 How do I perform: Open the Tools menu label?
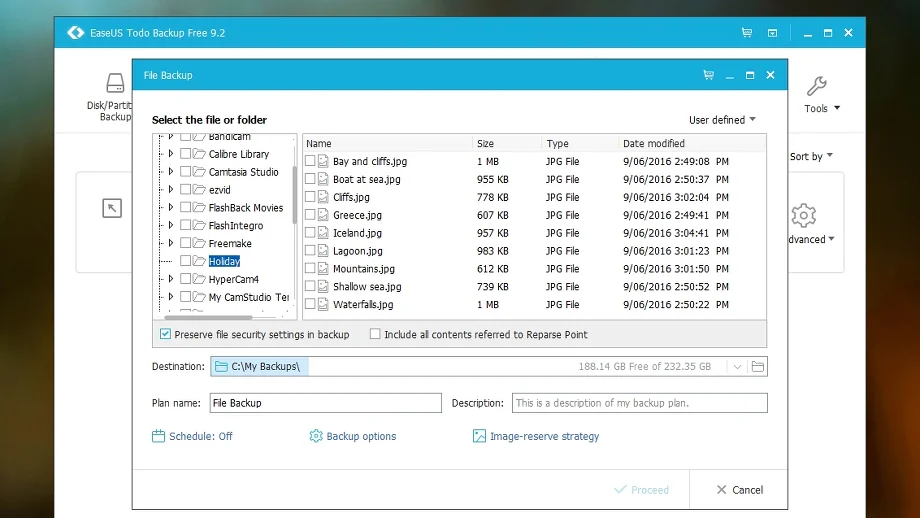click(816, 109)
